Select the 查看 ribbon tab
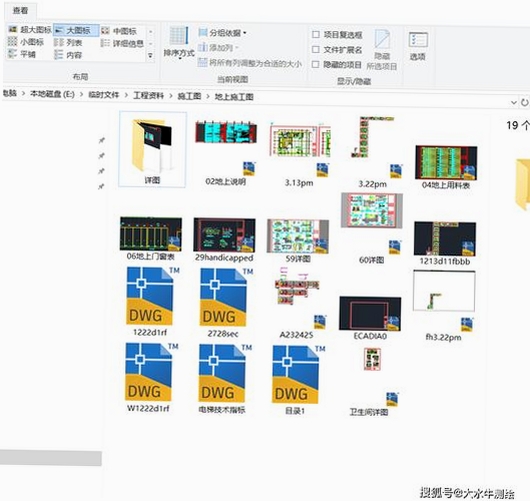Image resolution: width=530 pixels, height=501 pixels. pyautogui.click(x=20, y=11)
